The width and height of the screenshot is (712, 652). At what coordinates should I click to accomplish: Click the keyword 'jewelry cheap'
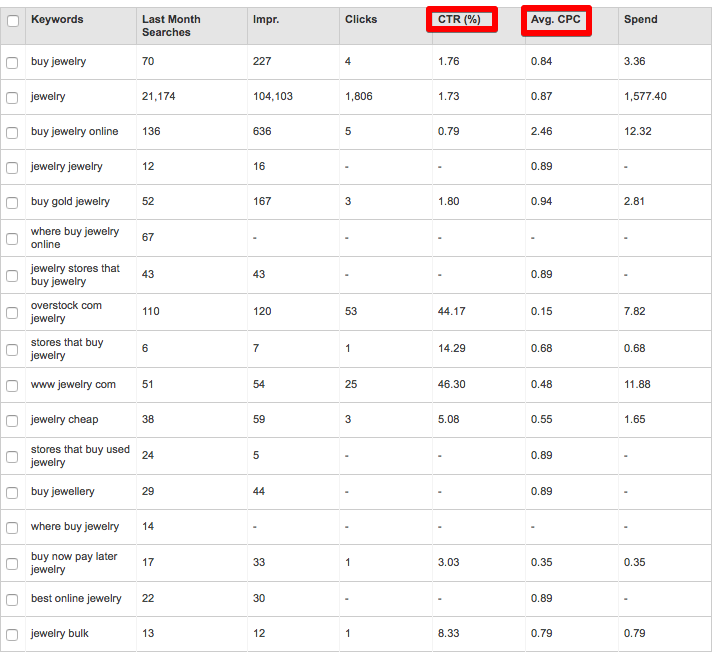pyautogui.click(x=64, y=420)
